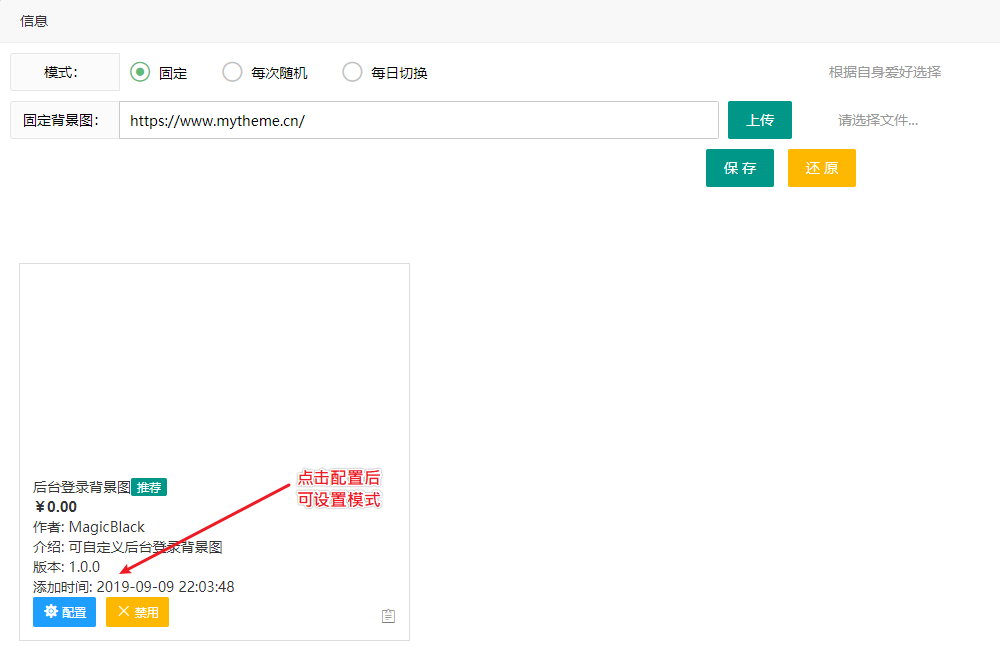Open the 信息 tab header
The width and height of the screenshot is (1000, 658).
tap(34, 20)
